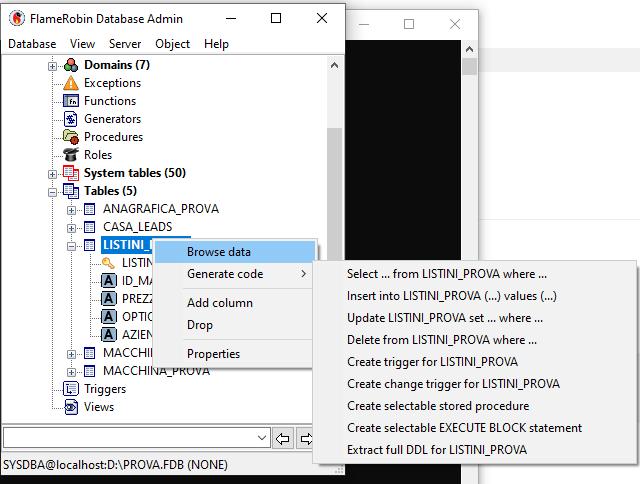
Task: Click the Drop context menu entry
Action: point(200,325)
